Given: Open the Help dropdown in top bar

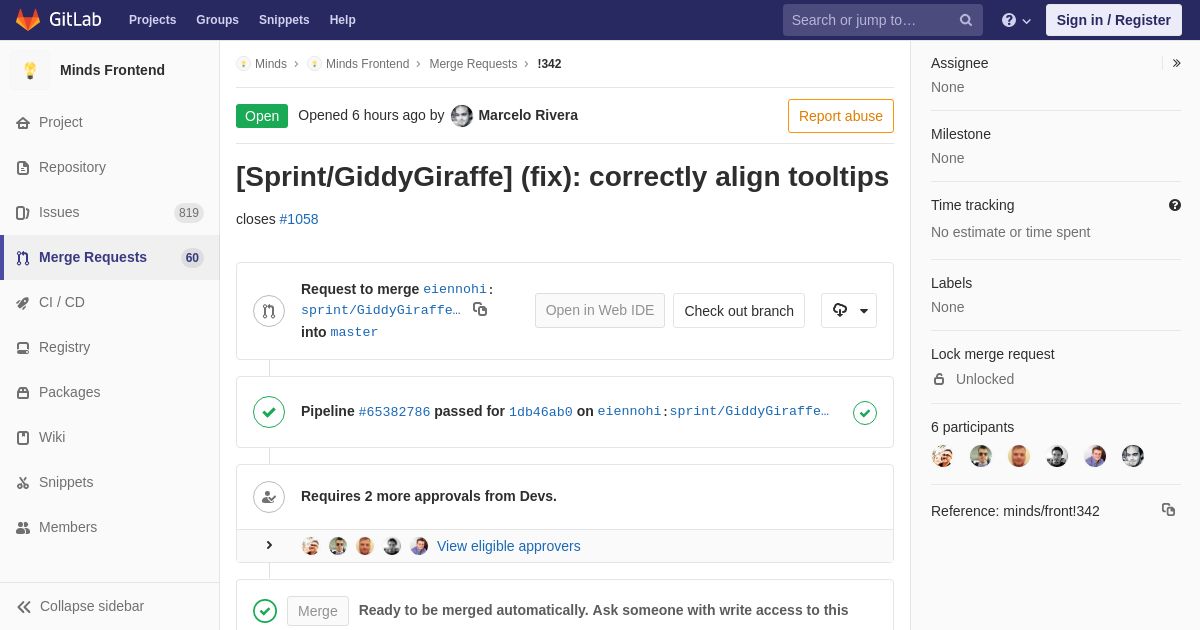Looking at the screenshot, I should coord(1016,20).
